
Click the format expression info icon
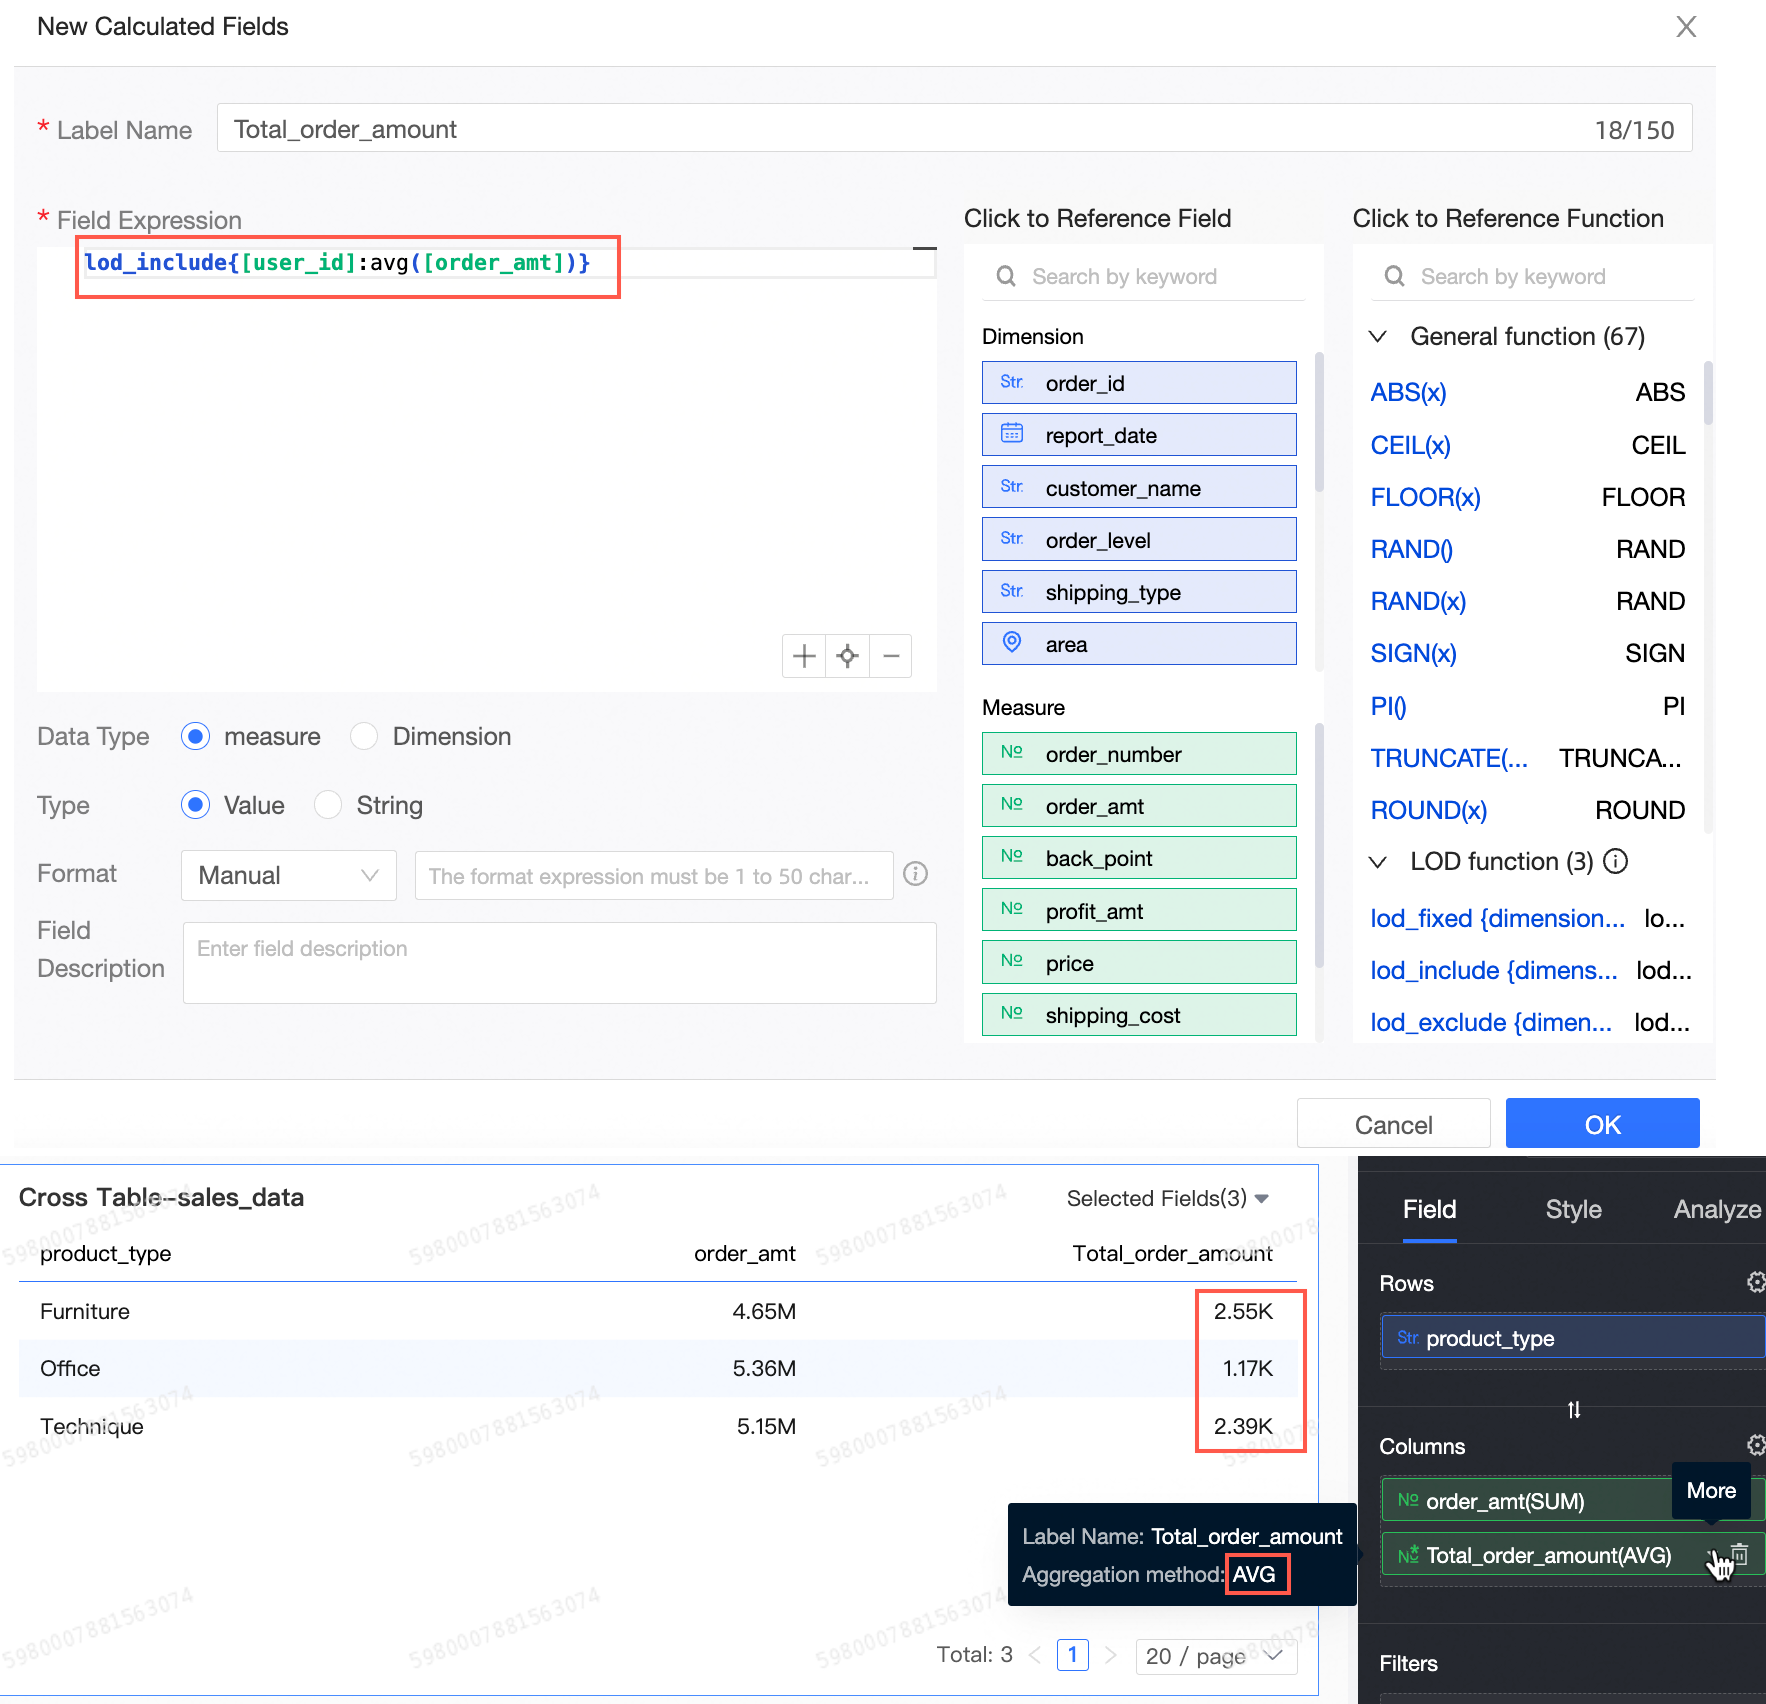tap(915, 874)
